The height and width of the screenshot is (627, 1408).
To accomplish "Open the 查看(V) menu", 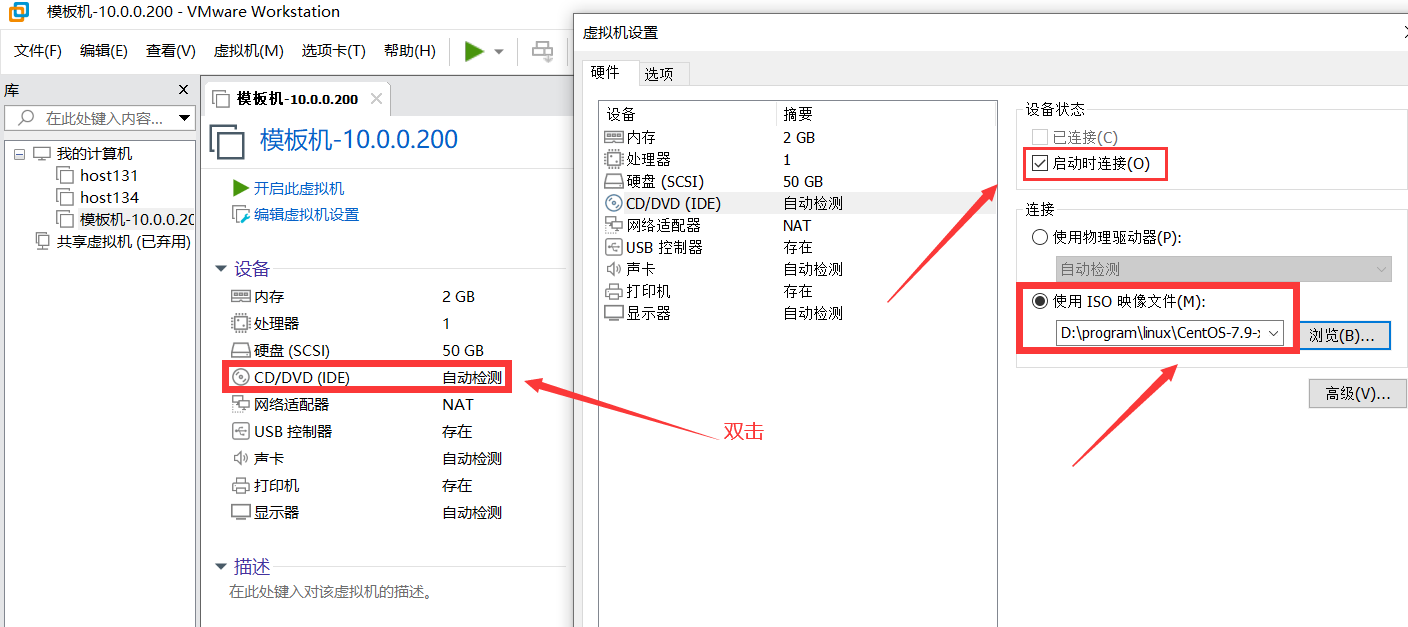I will point(171,51).
